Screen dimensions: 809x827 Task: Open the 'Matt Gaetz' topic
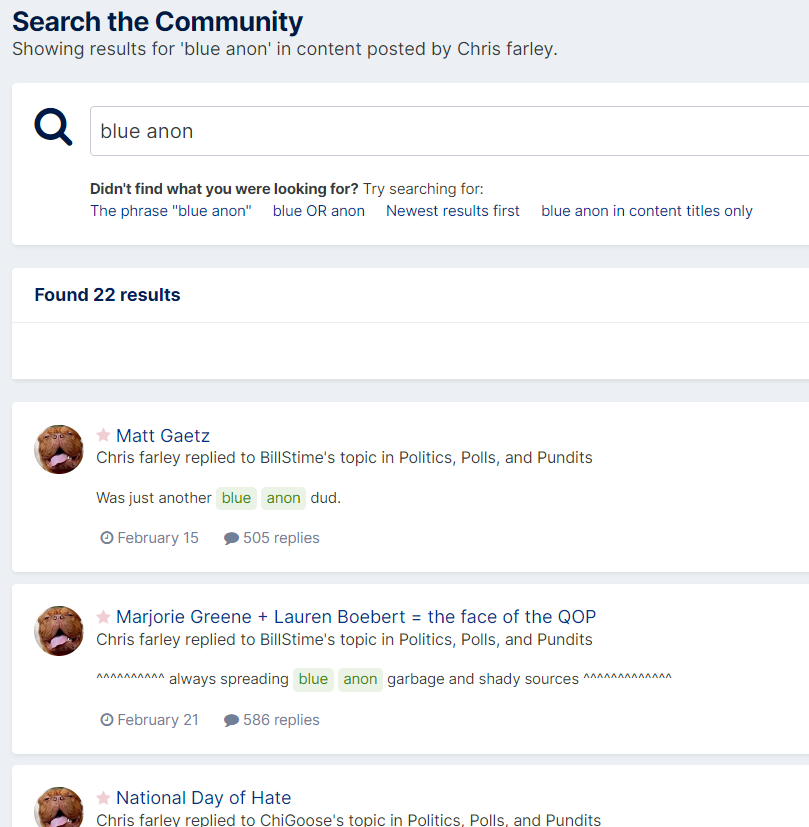pos(163,436)
